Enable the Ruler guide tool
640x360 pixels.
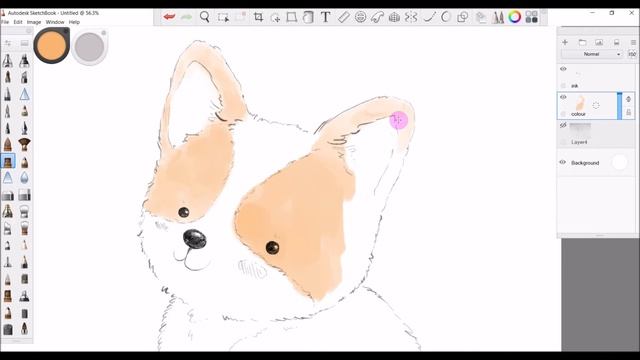pos(344,17)
